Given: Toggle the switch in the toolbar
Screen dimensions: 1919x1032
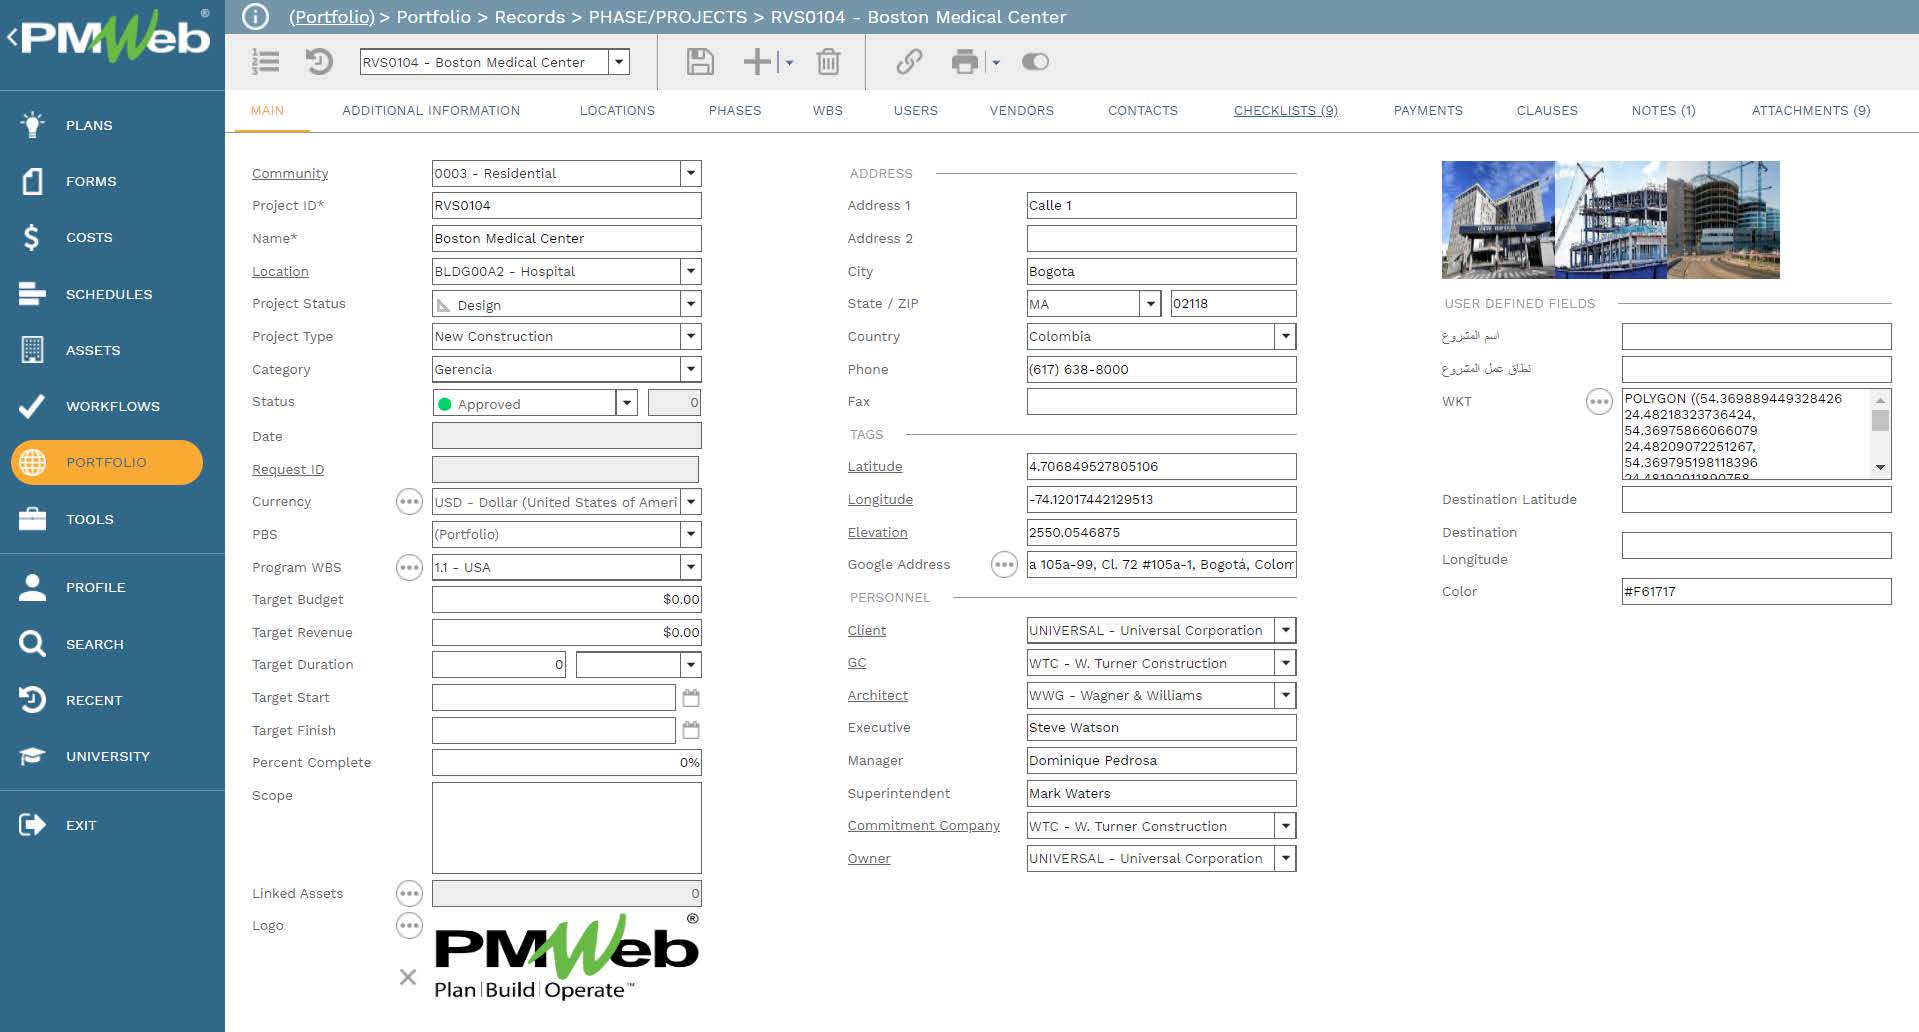Looking at the screenshot, I should [x=1035, y=62].
